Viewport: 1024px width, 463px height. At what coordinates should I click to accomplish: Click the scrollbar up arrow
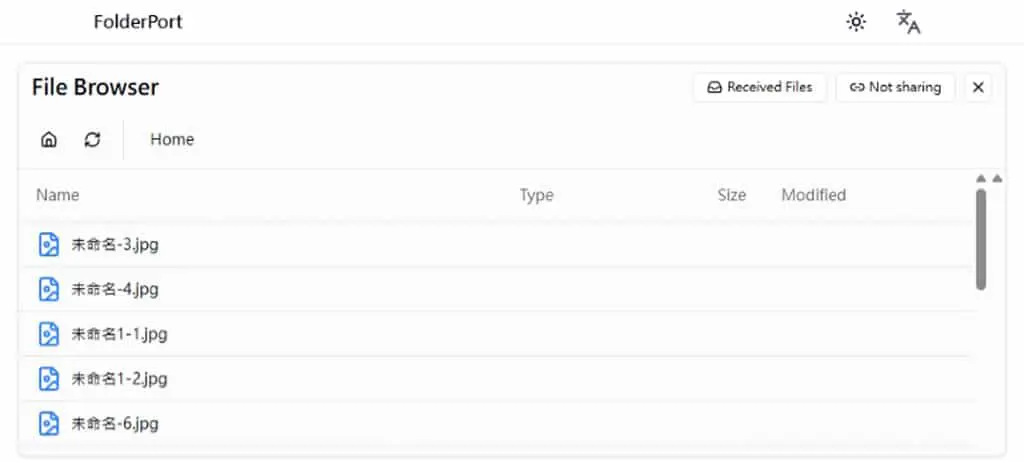[981, 178]
